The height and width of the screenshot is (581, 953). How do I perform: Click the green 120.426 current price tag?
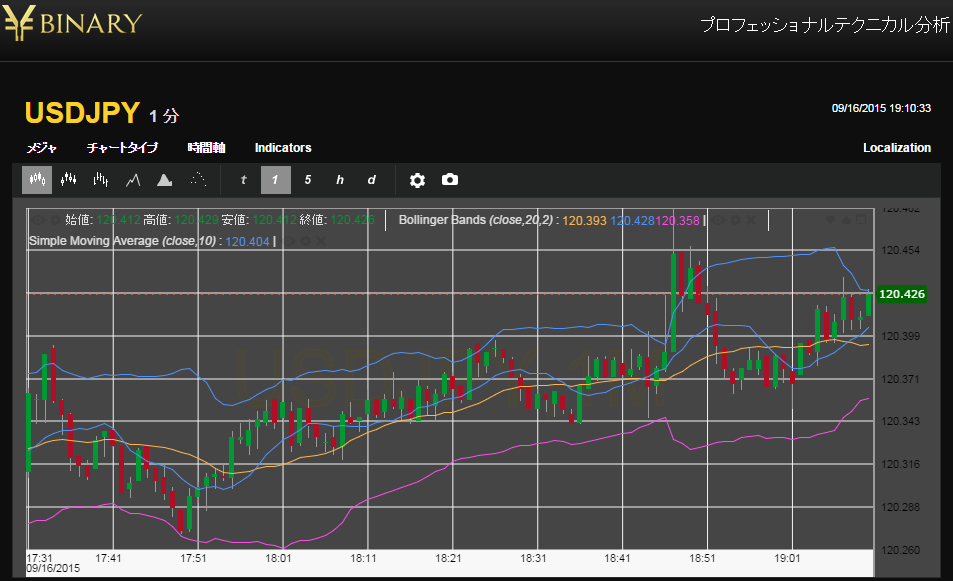pos(902,294)
